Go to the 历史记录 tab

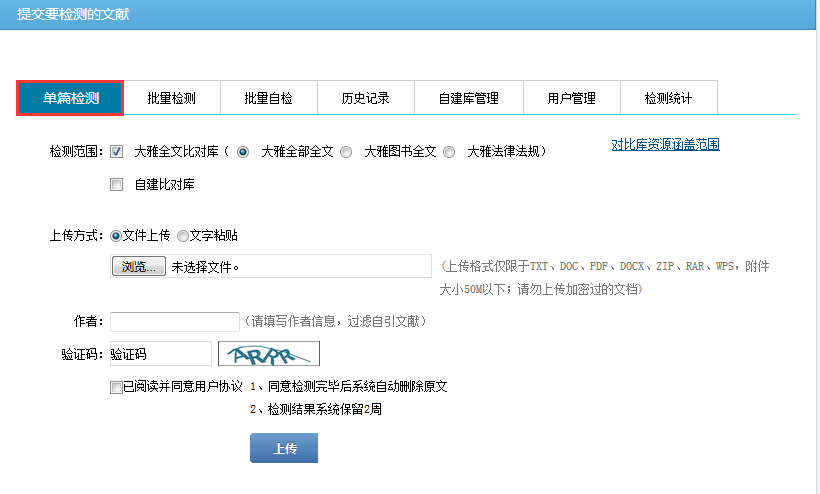365,98
